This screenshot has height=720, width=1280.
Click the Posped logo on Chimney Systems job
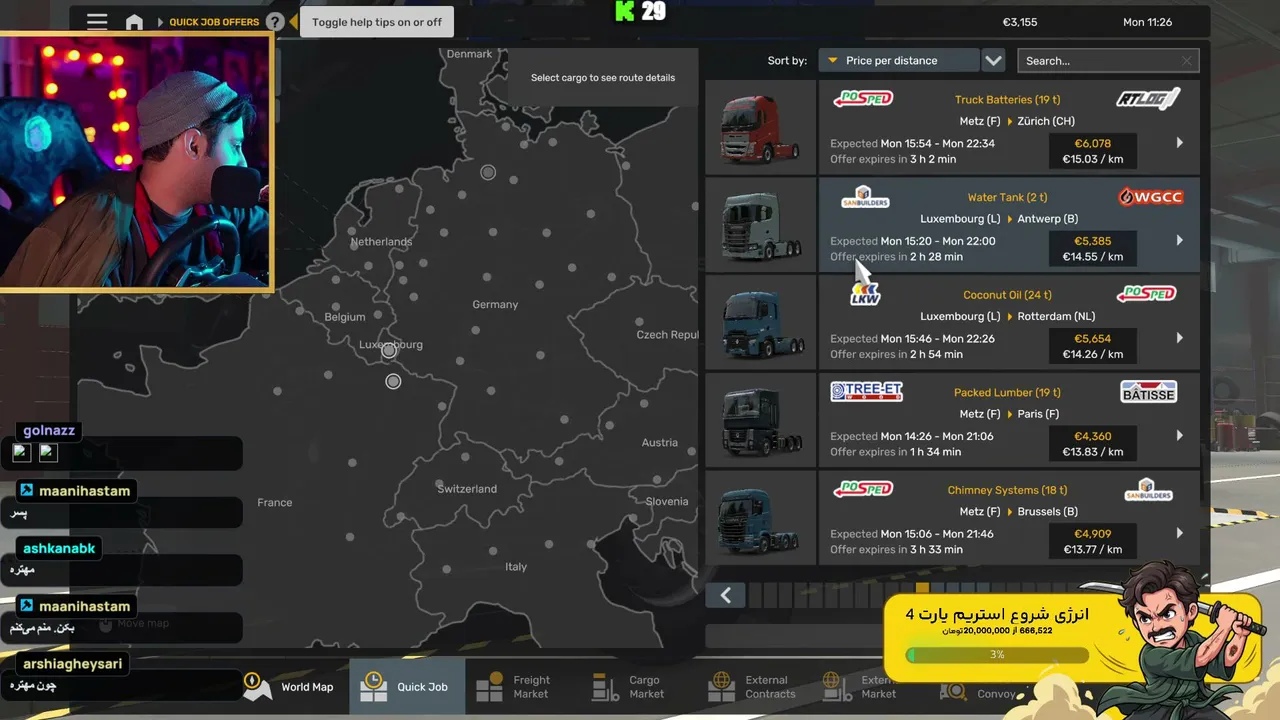pyautogui.click(x=863, y=489)
